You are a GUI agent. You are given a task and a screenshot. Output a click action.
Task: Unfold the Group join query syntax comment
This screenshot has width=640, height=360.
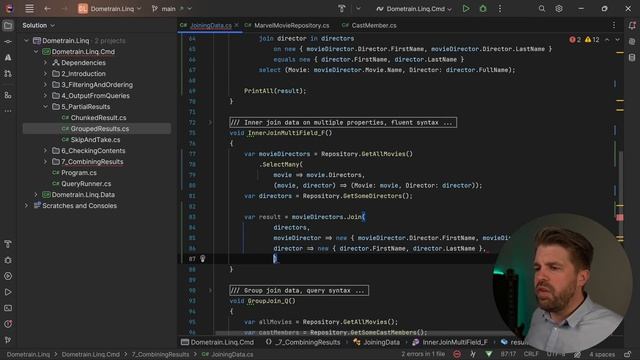[x=211, y=291]
